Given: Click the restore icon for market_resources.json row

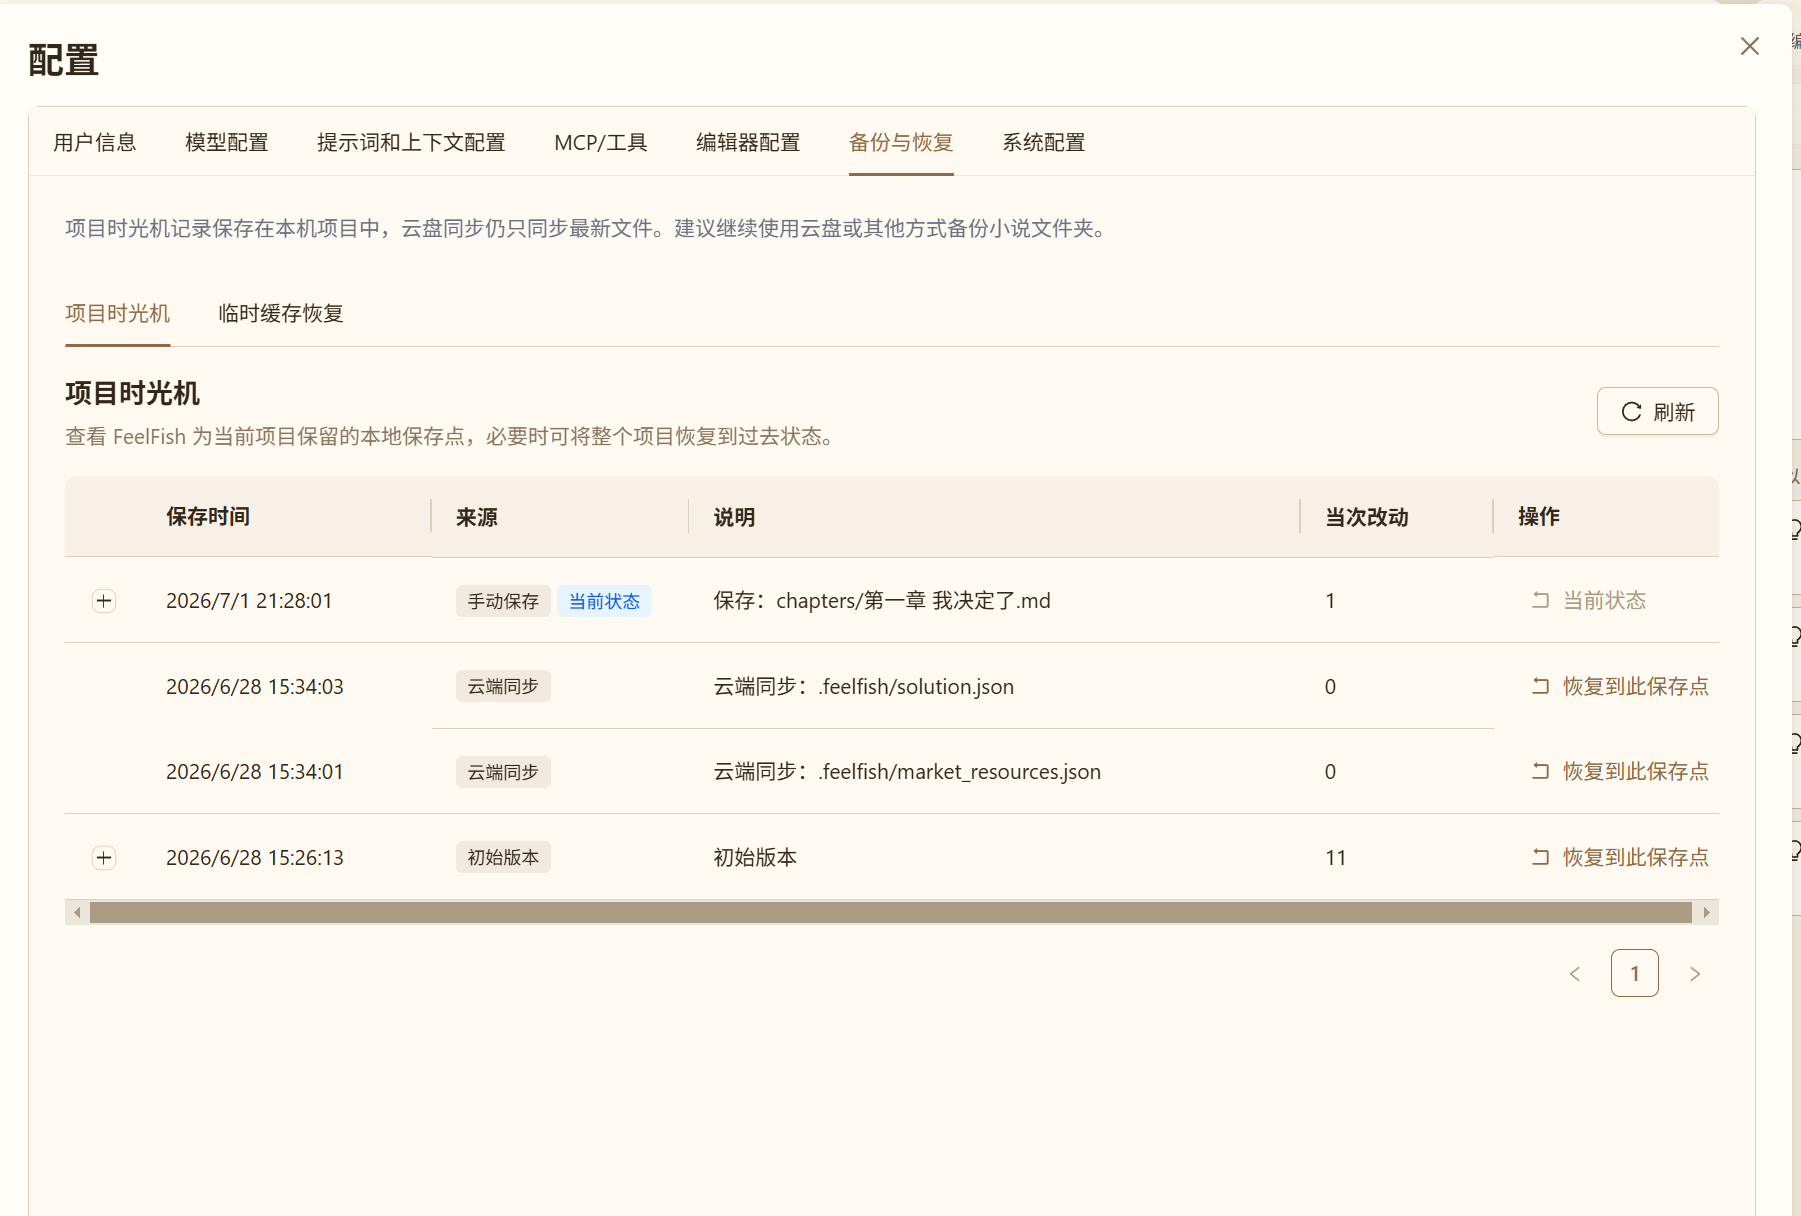Looking at the screenshot, I should (x=1540, y=771).
